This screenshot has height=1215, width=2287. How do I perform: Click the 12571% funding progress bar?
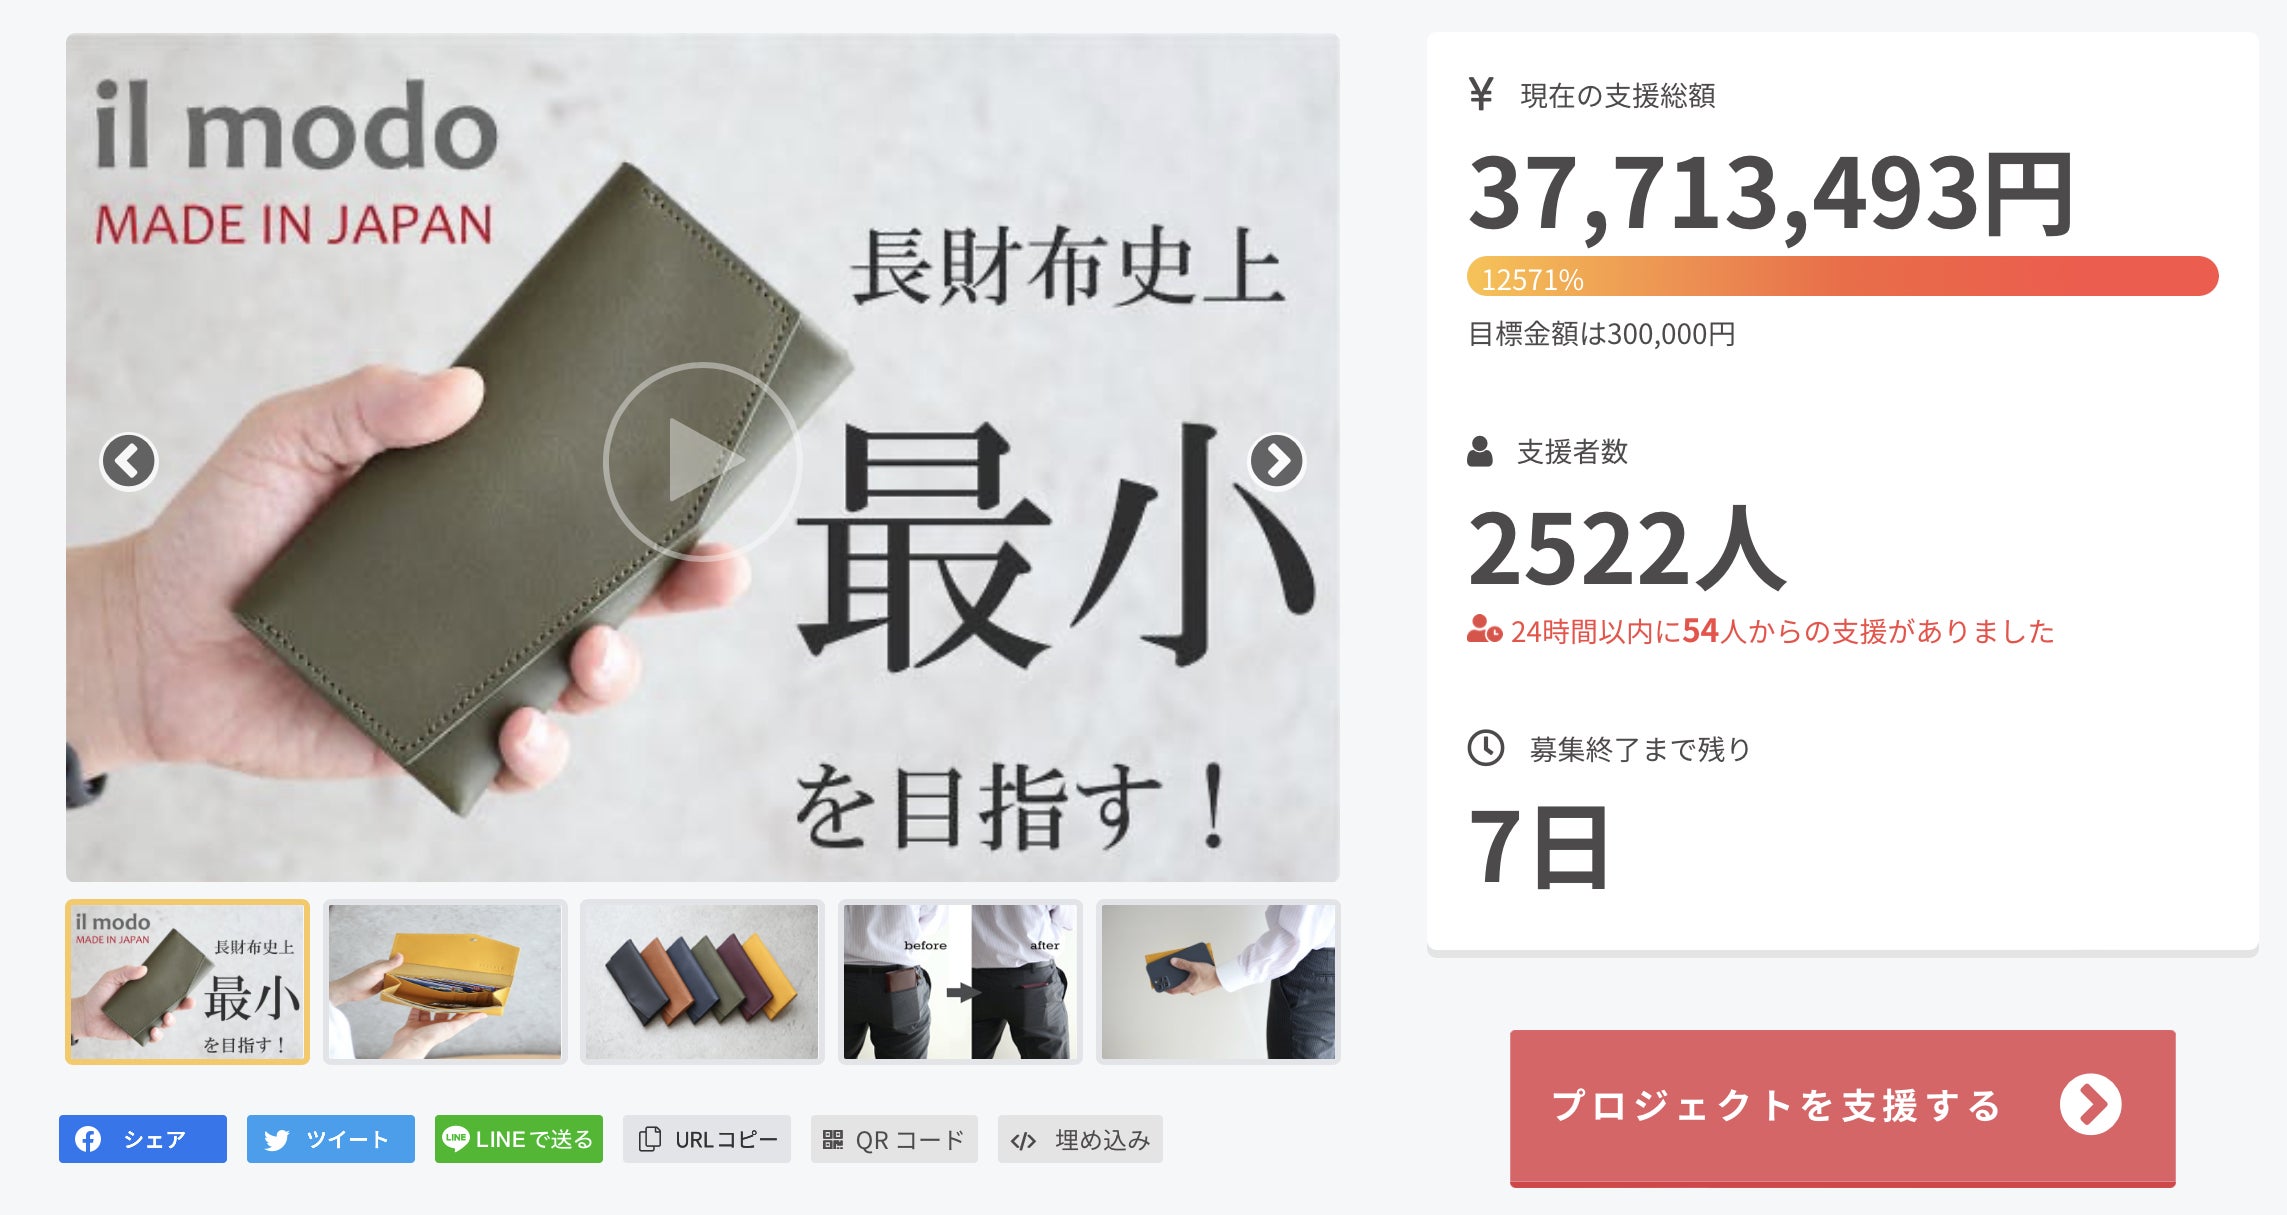pos(1842,276)
